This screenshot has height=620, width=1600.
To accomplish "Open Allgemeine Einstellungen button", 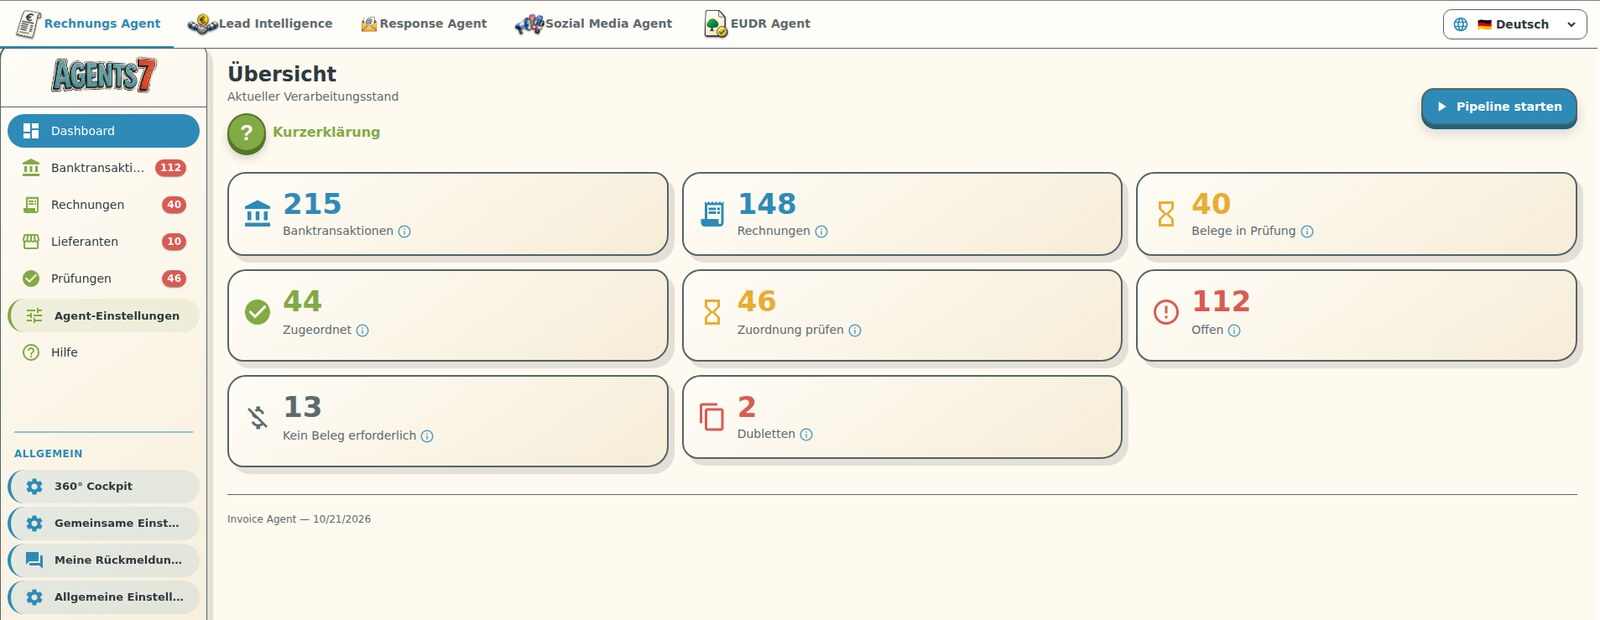I will click(x=104, y=598).
